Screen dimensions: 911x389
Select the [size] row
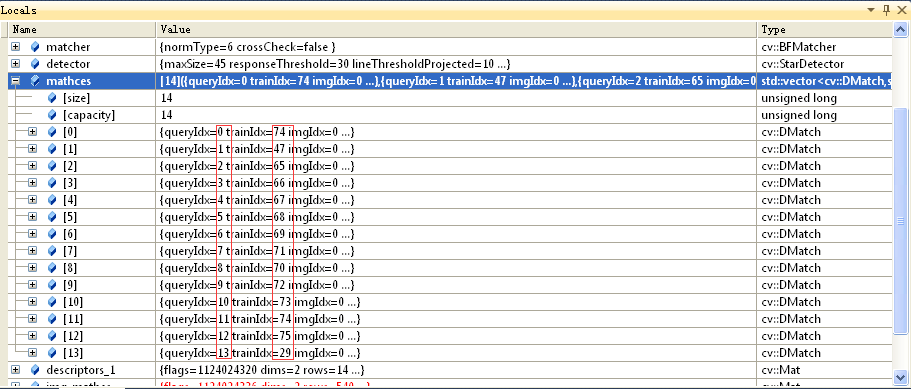pyautogui.click(x=450, y=98)
